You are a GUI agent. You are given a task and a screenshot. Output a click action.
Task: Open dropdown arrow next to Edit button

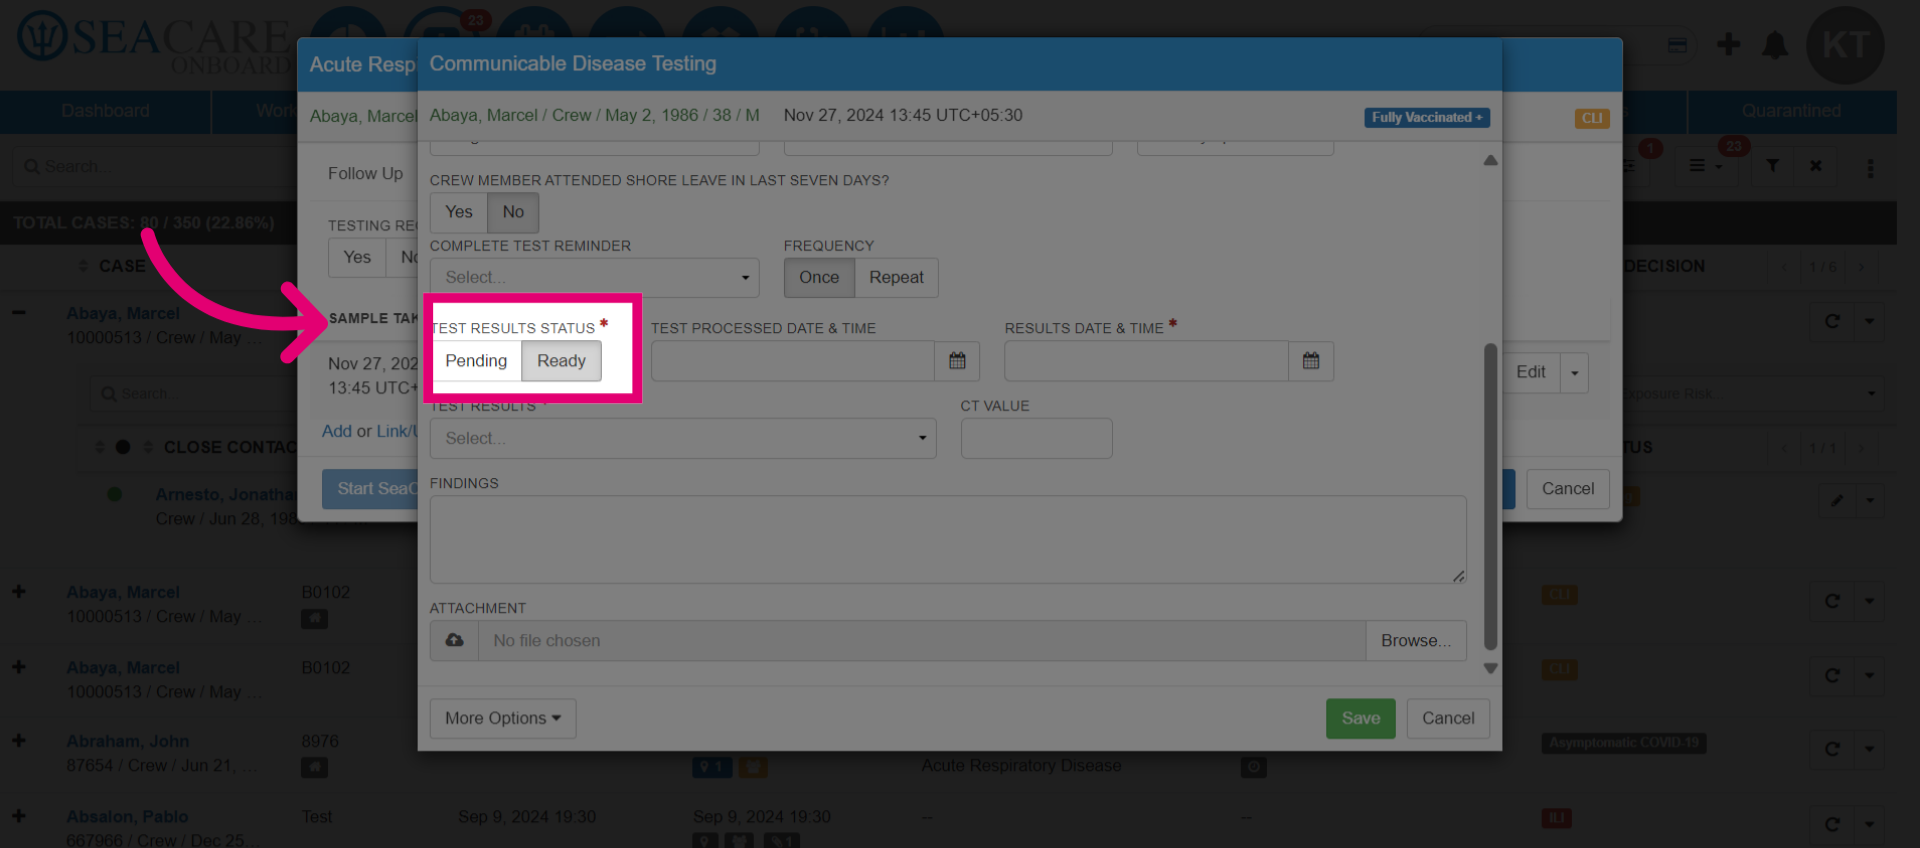pyautogui.click(x=1575, y=372)
